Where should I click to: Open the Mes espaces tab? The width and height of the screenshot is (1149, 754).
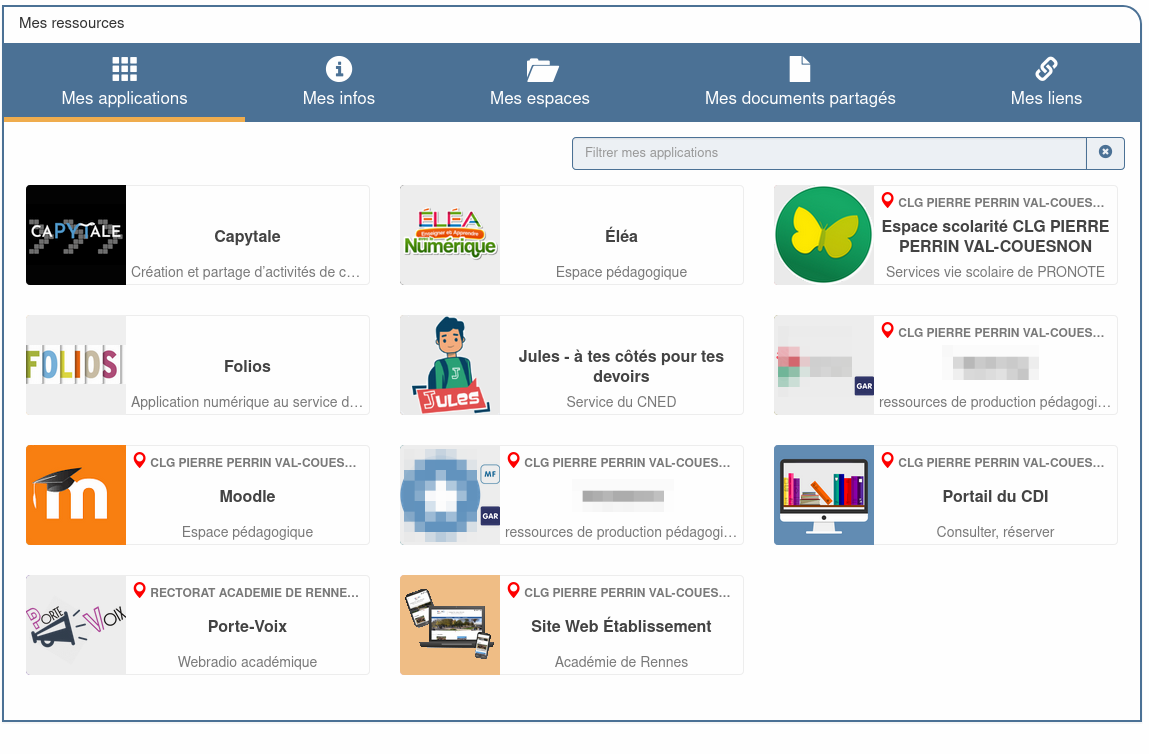tap(540, 83)
